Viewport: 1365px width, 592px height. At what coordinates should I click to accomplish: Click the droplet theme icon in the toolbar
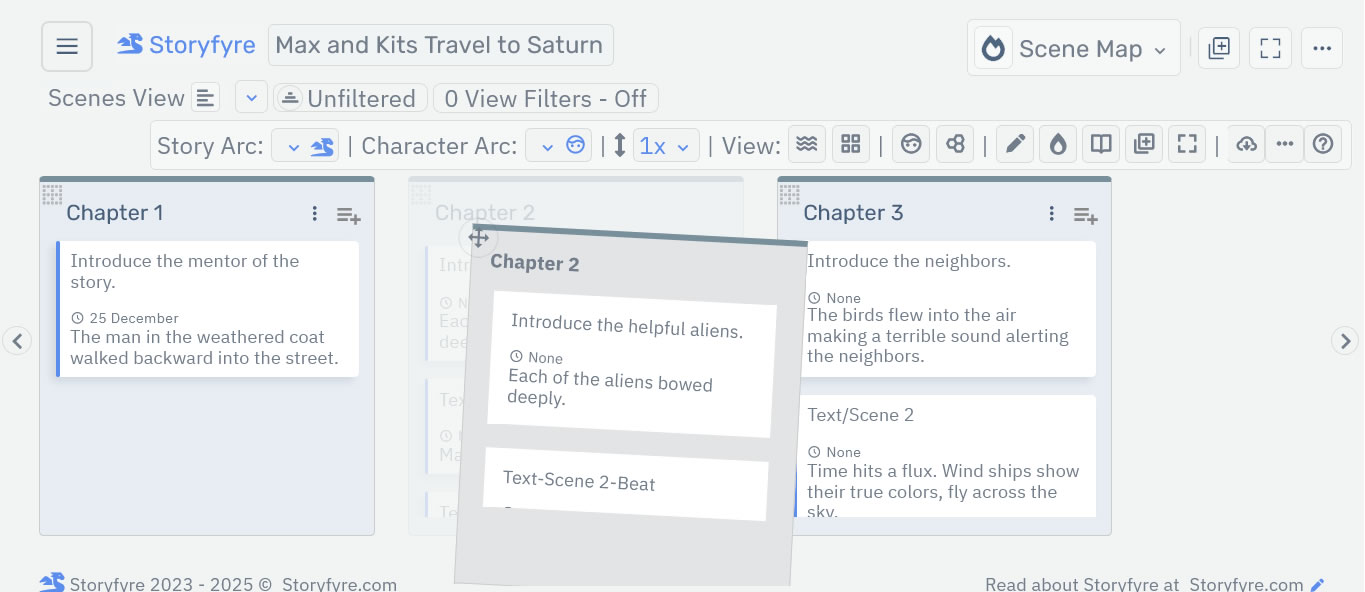pos(1057,143)
